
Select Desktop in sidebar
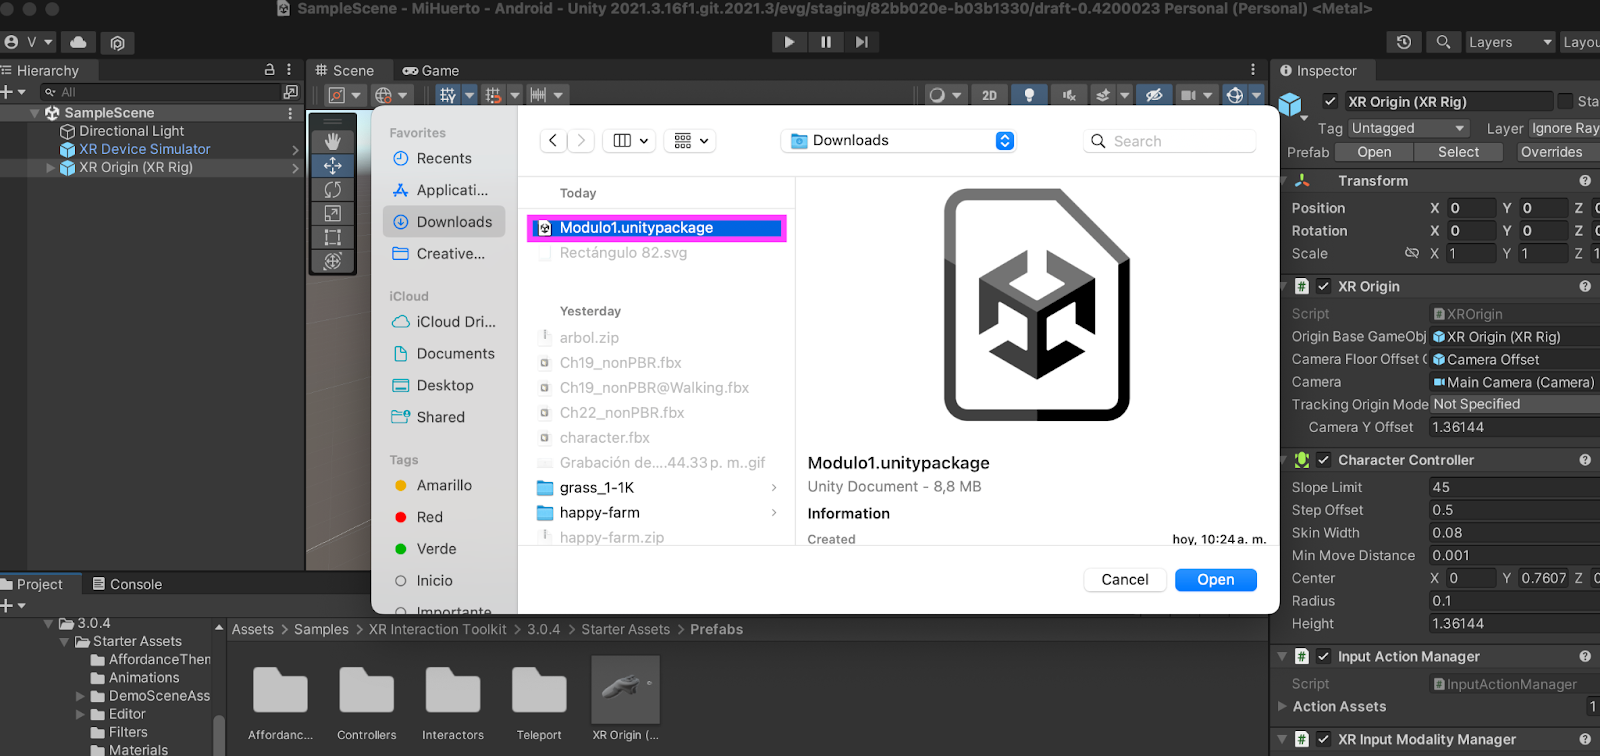pyautogui.click(x=444, y=386)
